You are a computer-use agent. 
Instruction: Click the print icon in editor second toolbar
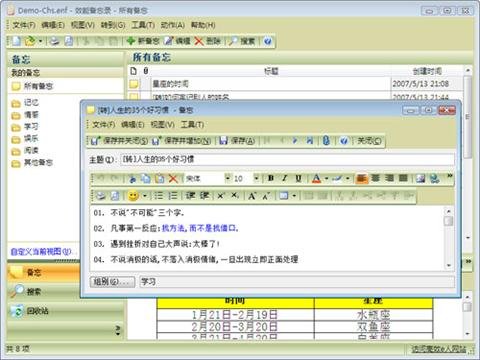click(101, 196)
